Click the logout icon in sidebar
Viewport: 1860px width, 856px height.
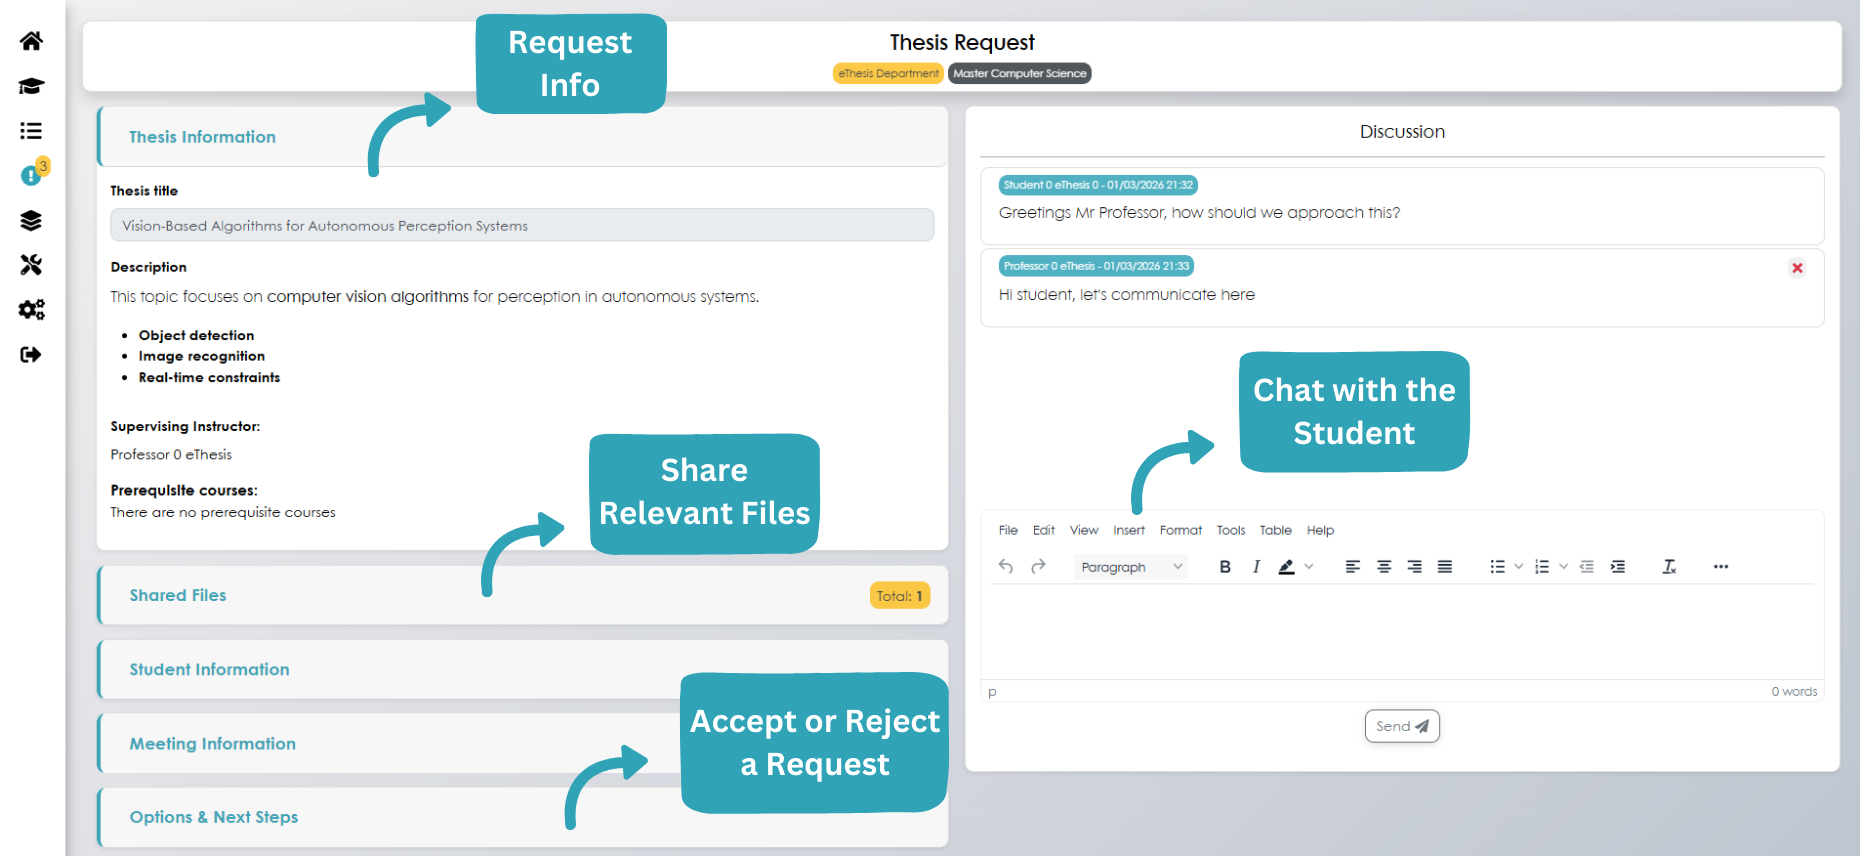pyautogui.click(x=31, y=355)
